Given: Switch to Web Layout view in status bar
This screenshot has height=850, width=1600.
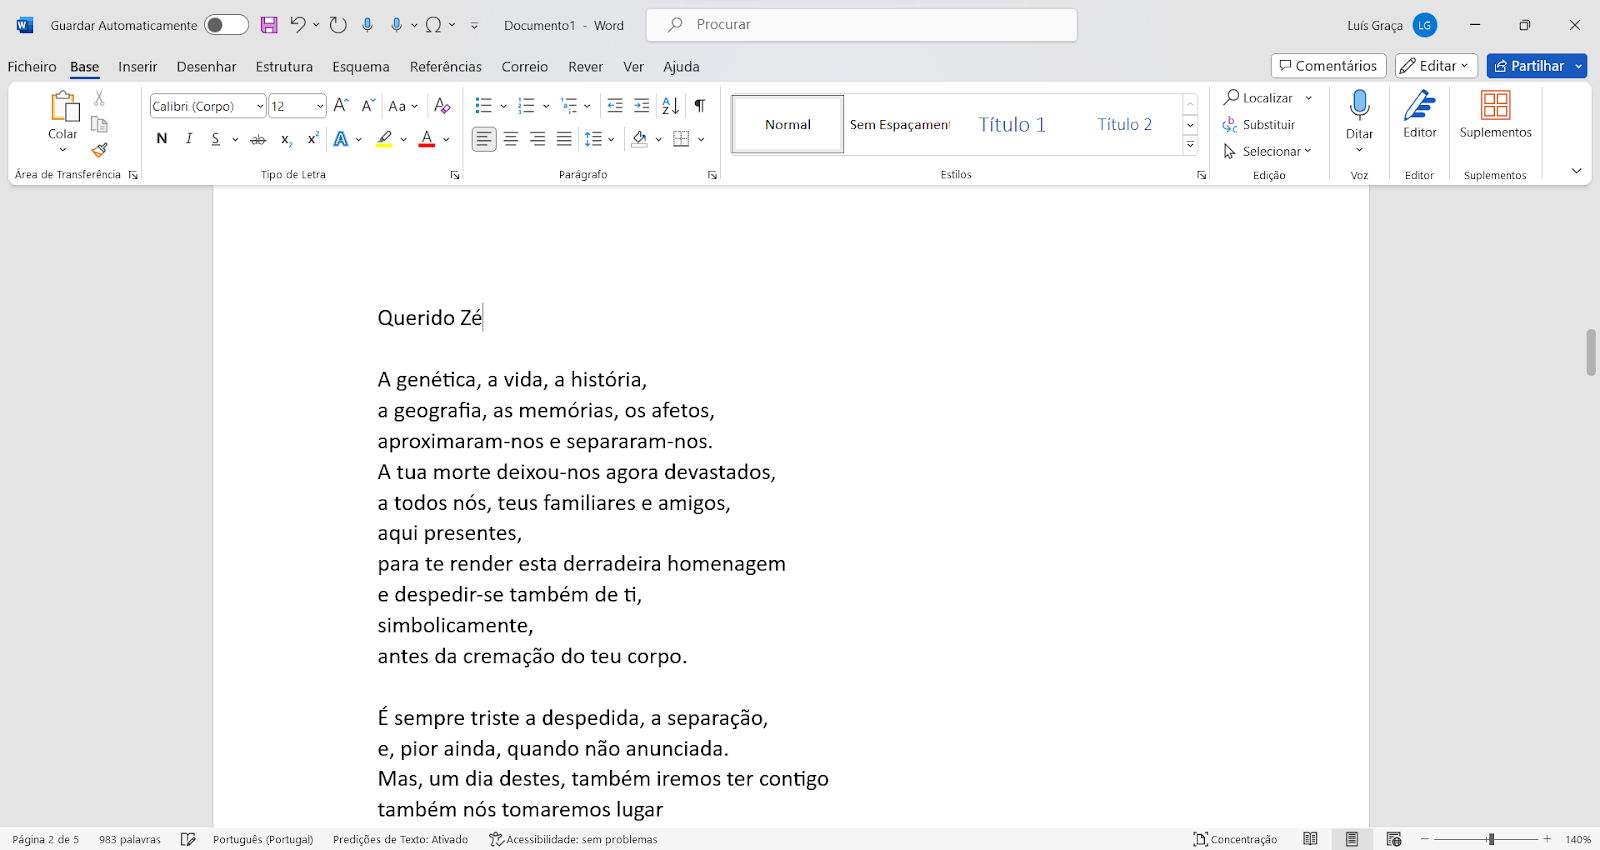Looking at the screenshot, I should pos(1394,839).
